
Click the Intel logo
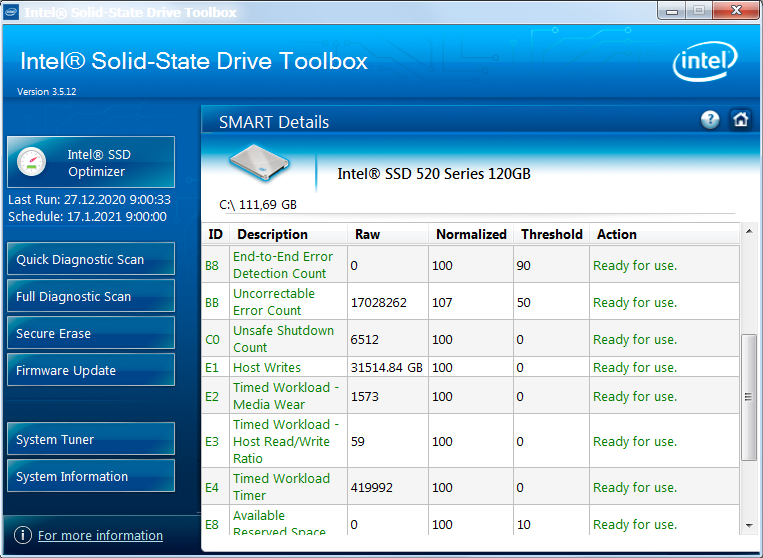pyautogui.click(x=705, y=64)
